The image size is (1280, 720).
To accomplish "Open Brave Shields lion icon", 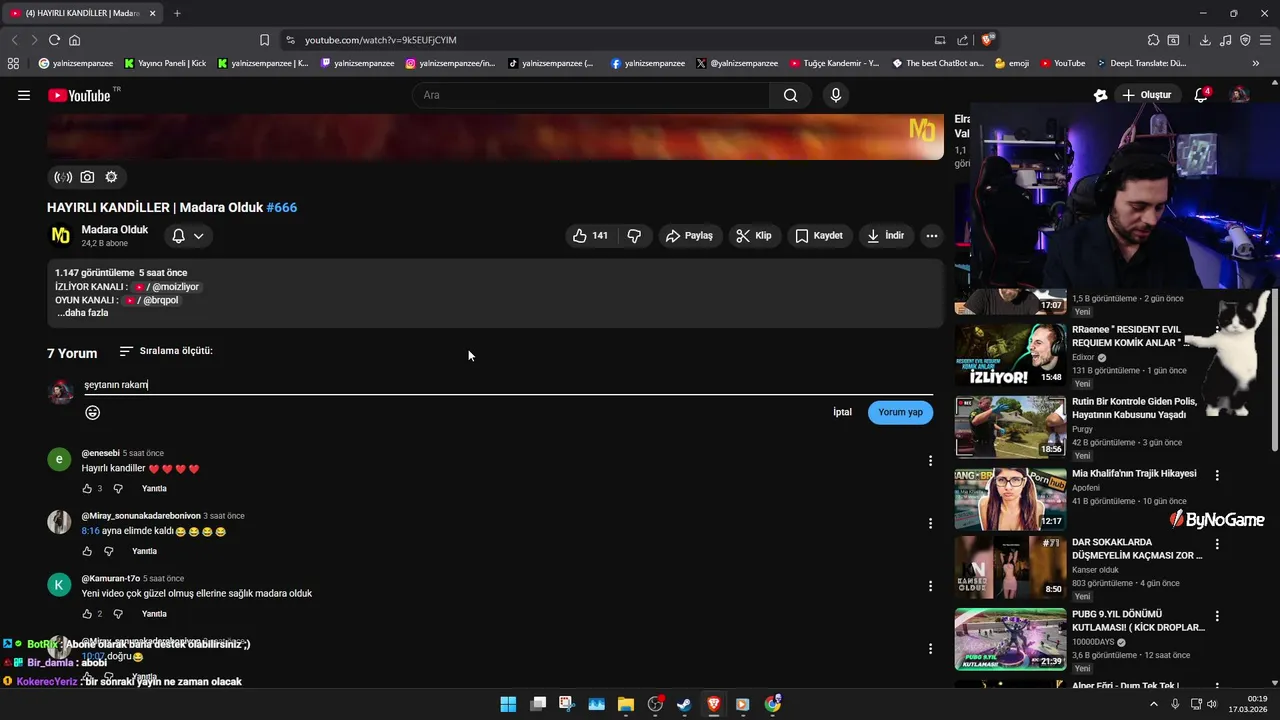I will pos(987,40).
